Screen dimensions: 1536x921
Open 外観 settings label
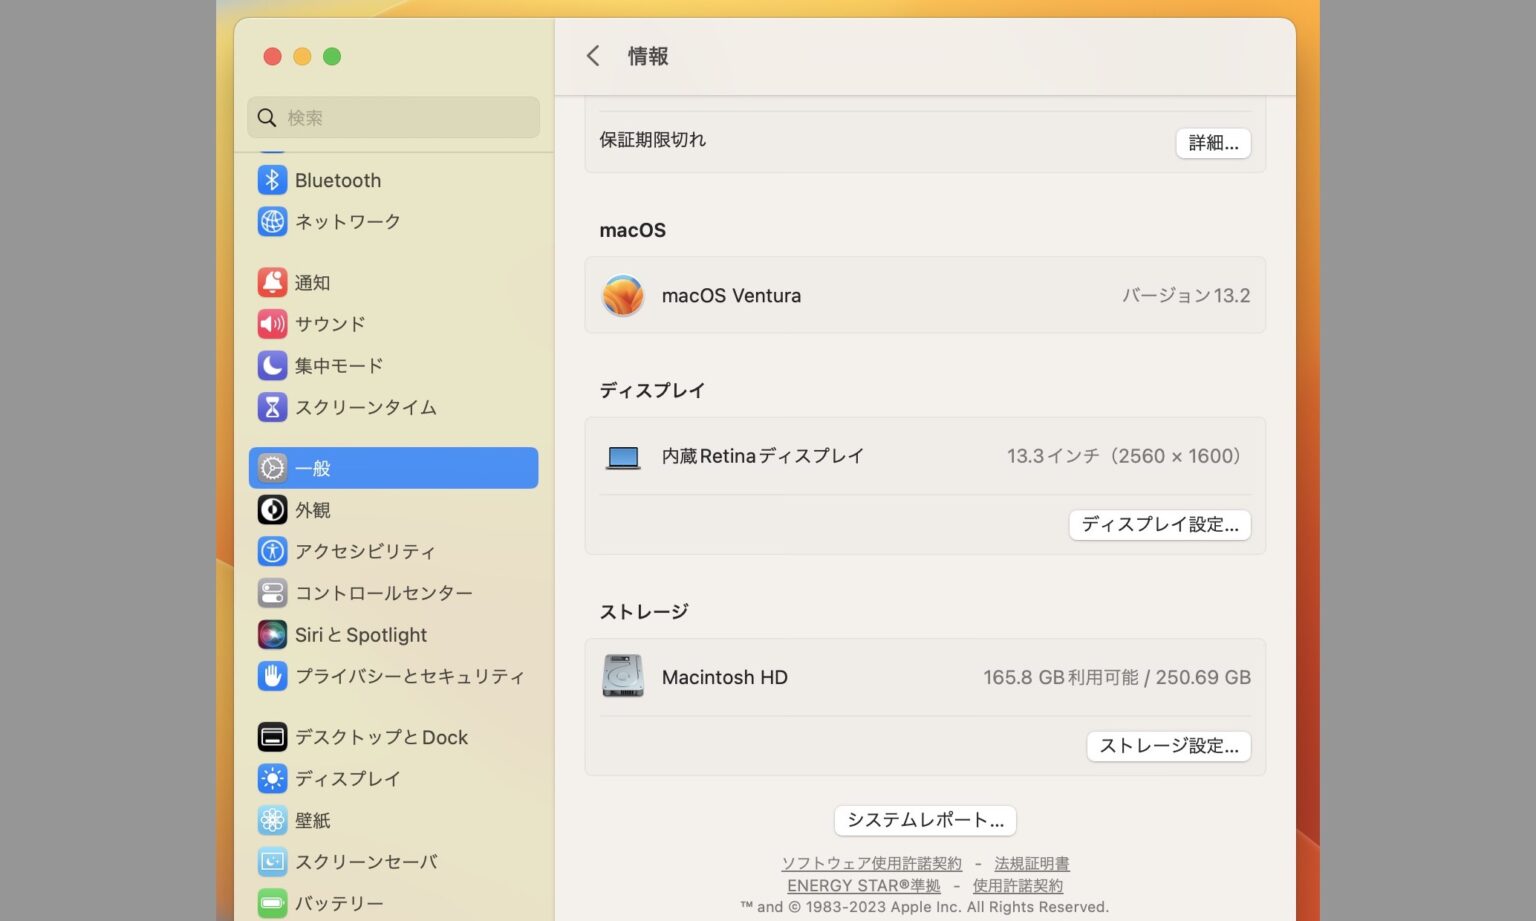coord(312,510)
